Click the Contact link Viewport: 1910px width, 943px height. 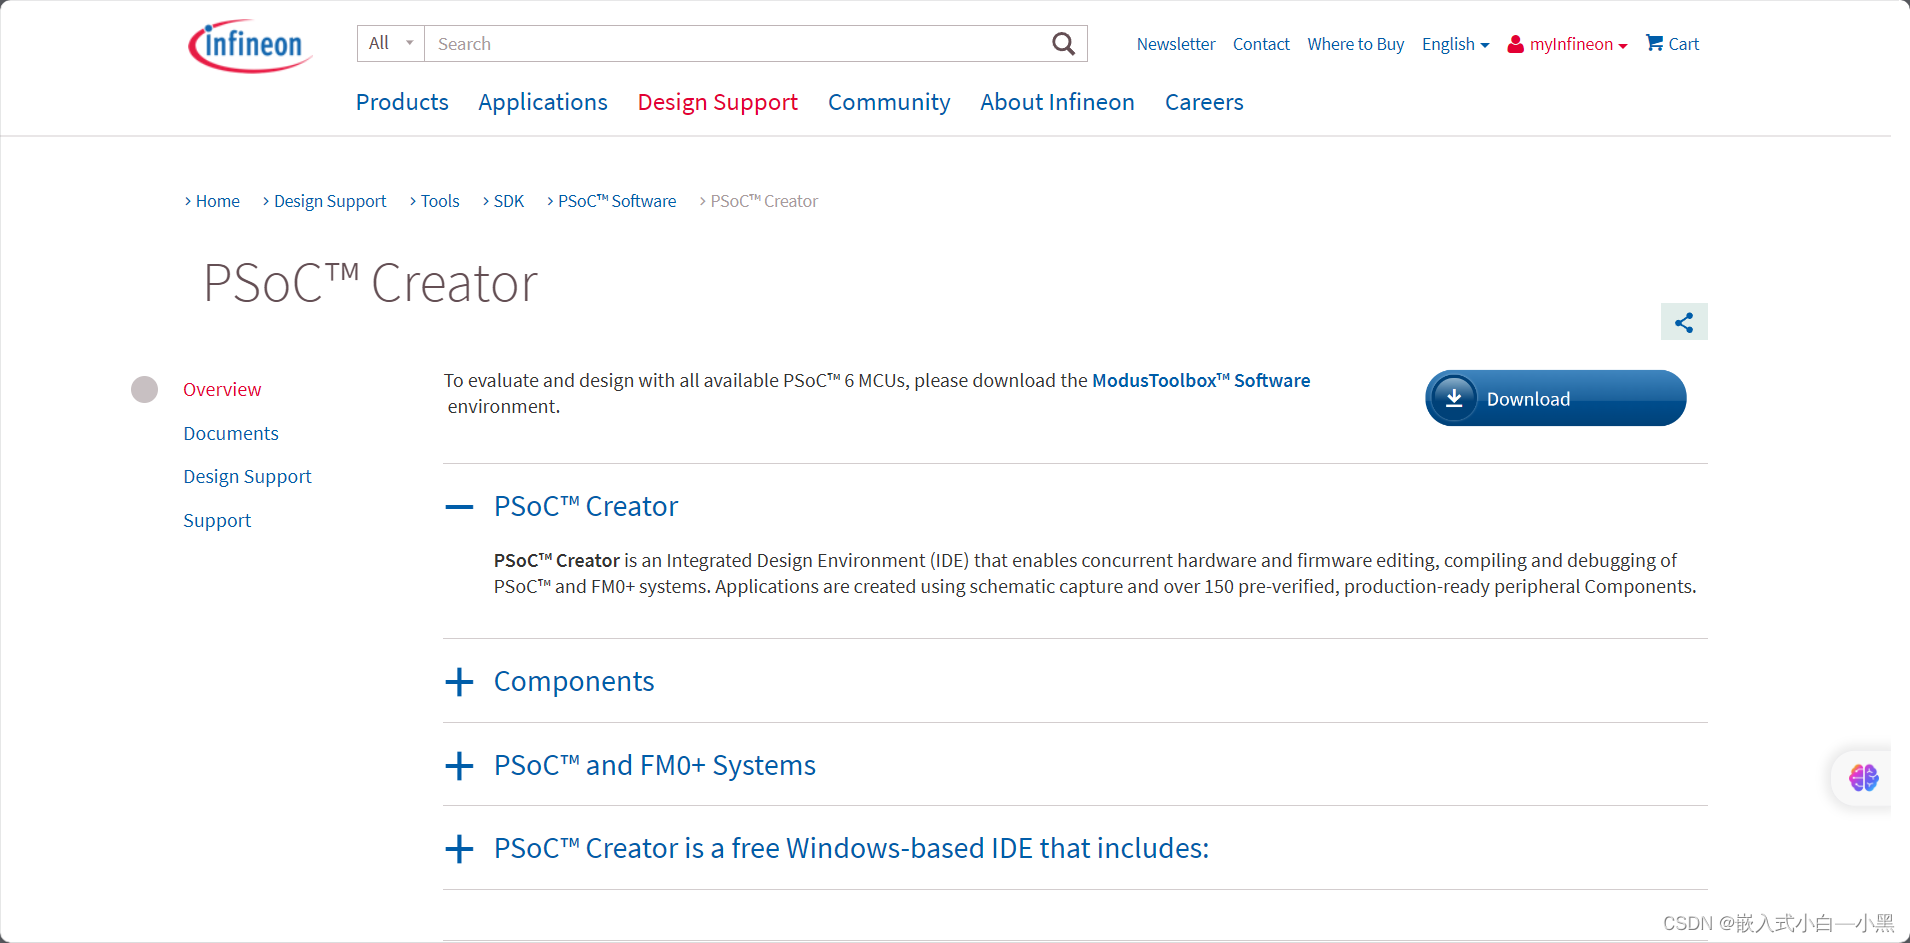pyautogui.click(x=1261, y=44)
